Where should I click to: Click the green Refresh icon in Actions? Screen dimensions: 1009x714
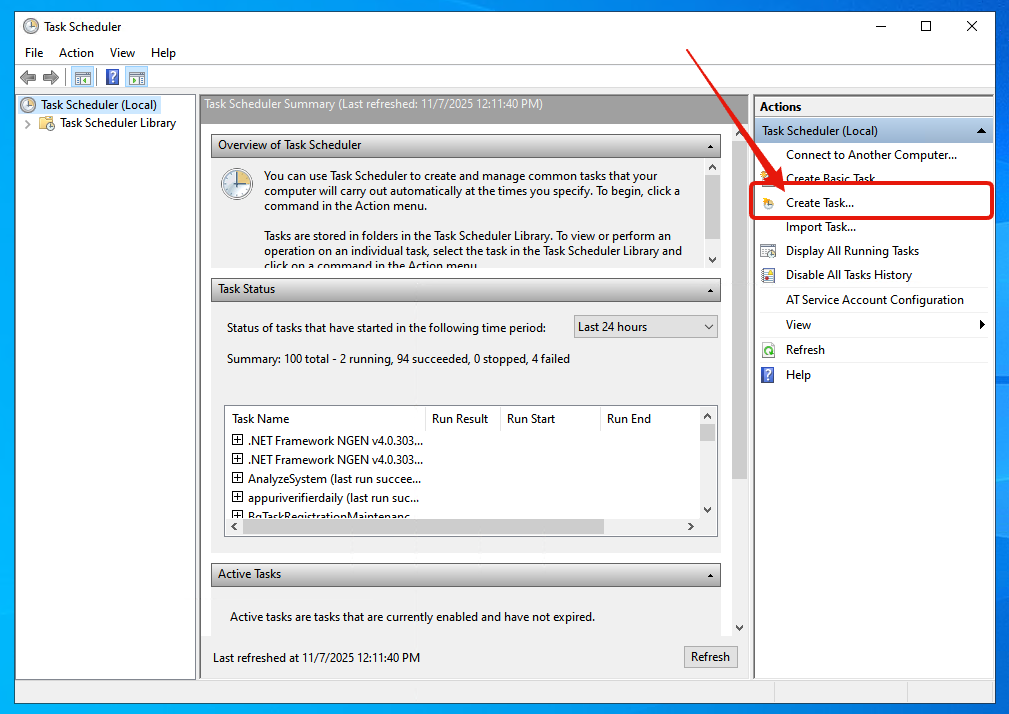[768, 350]
